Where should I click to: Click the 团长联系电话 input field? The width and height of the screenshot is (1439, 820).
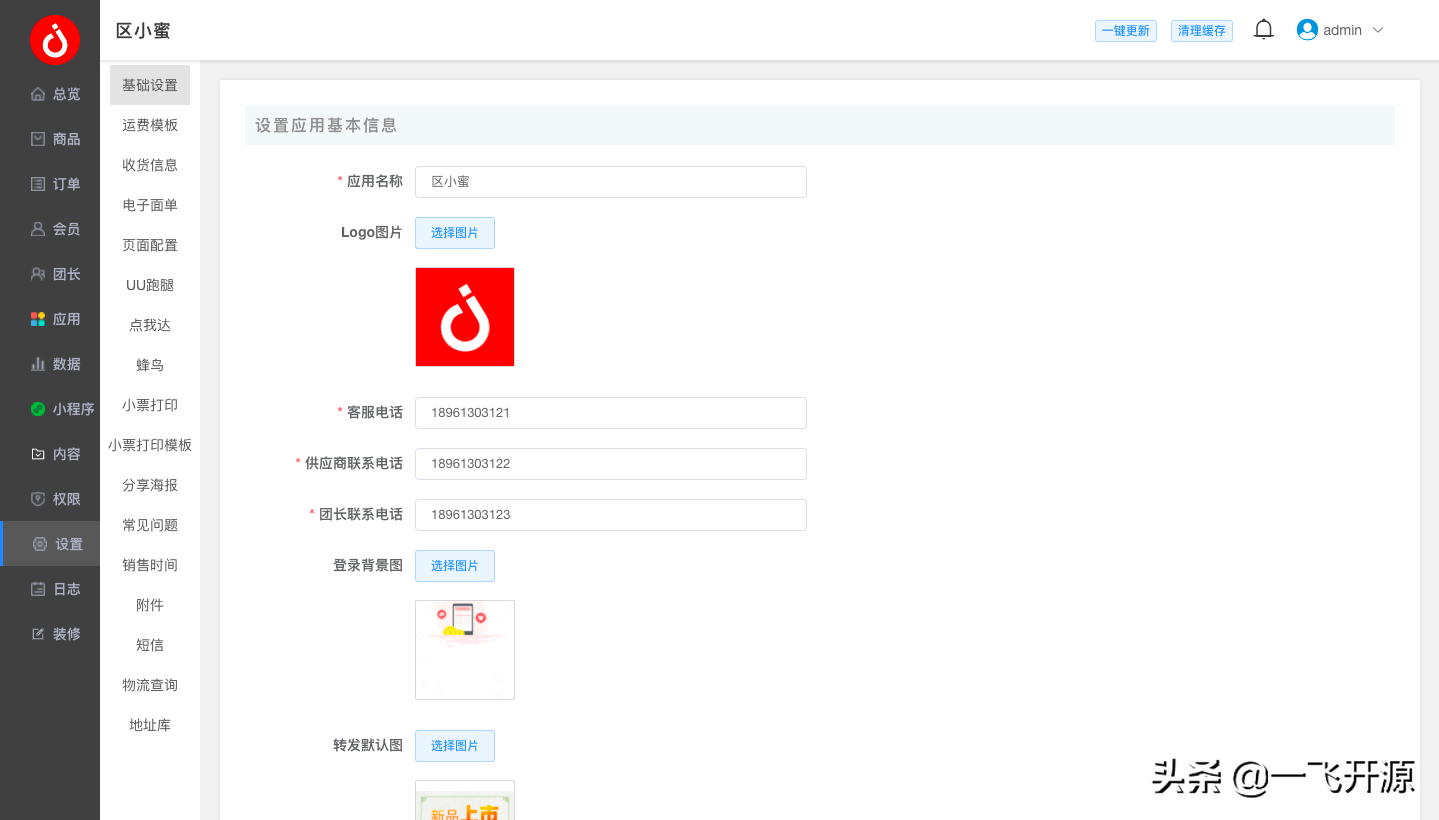click(611, 515)
